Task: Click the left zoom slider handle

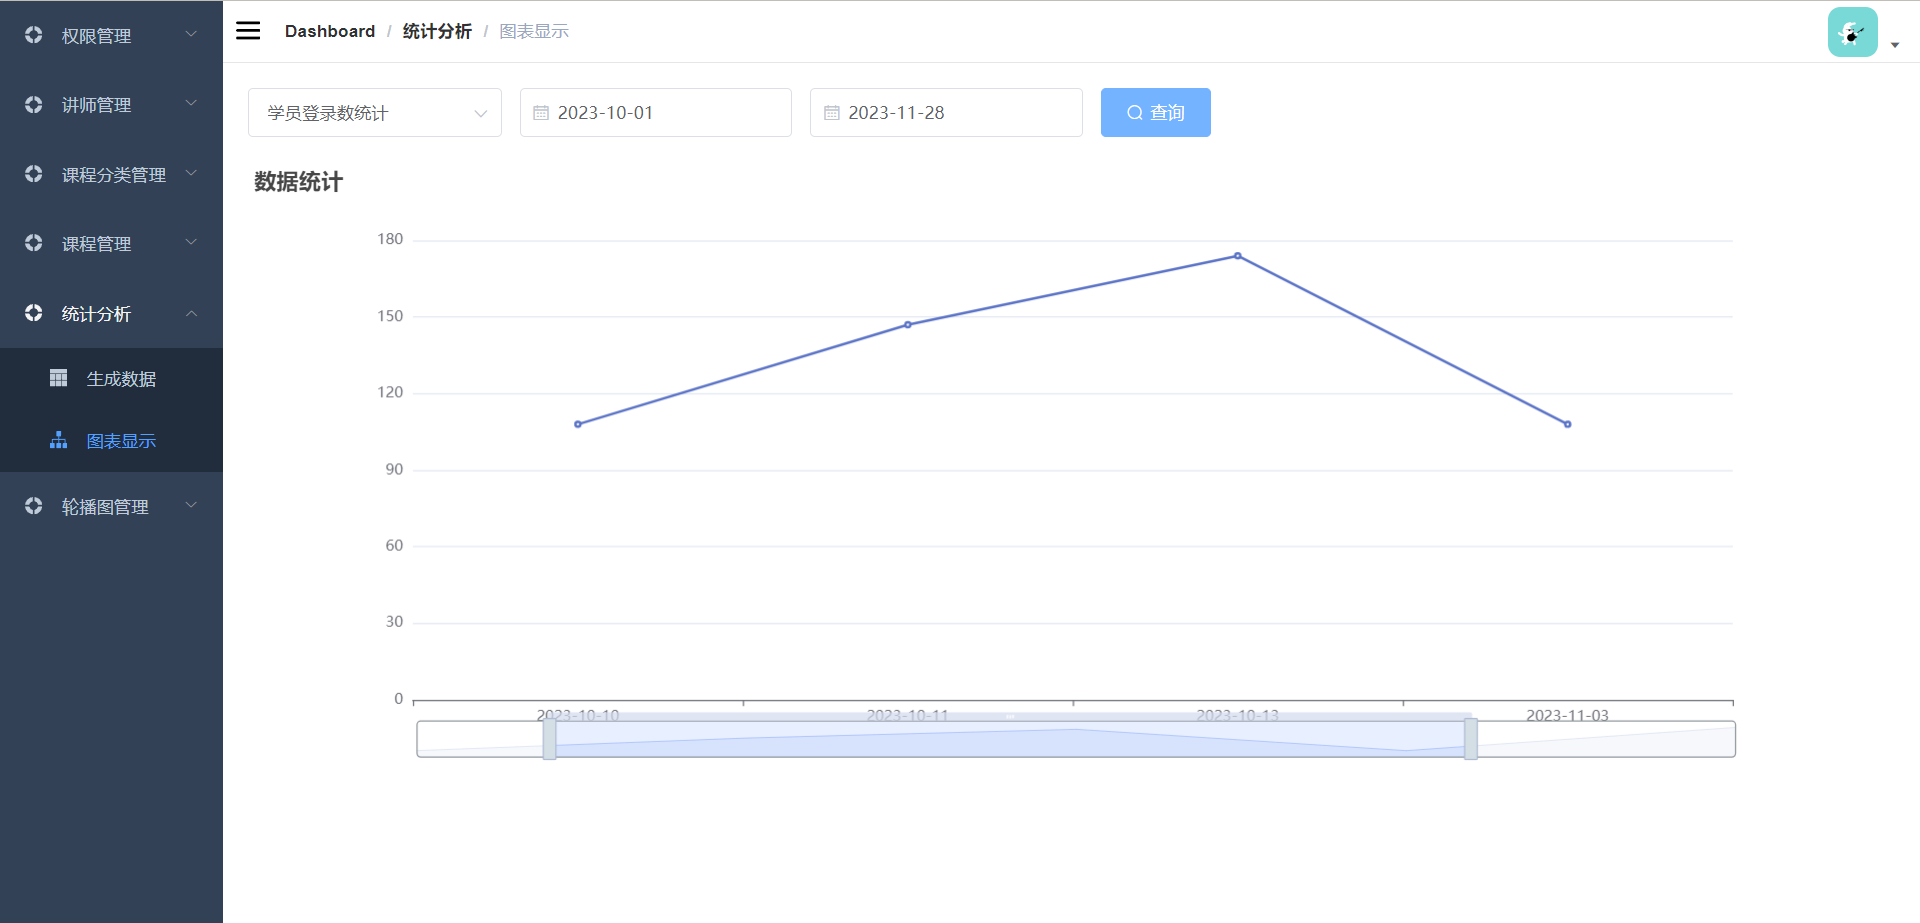Action: 549,739
